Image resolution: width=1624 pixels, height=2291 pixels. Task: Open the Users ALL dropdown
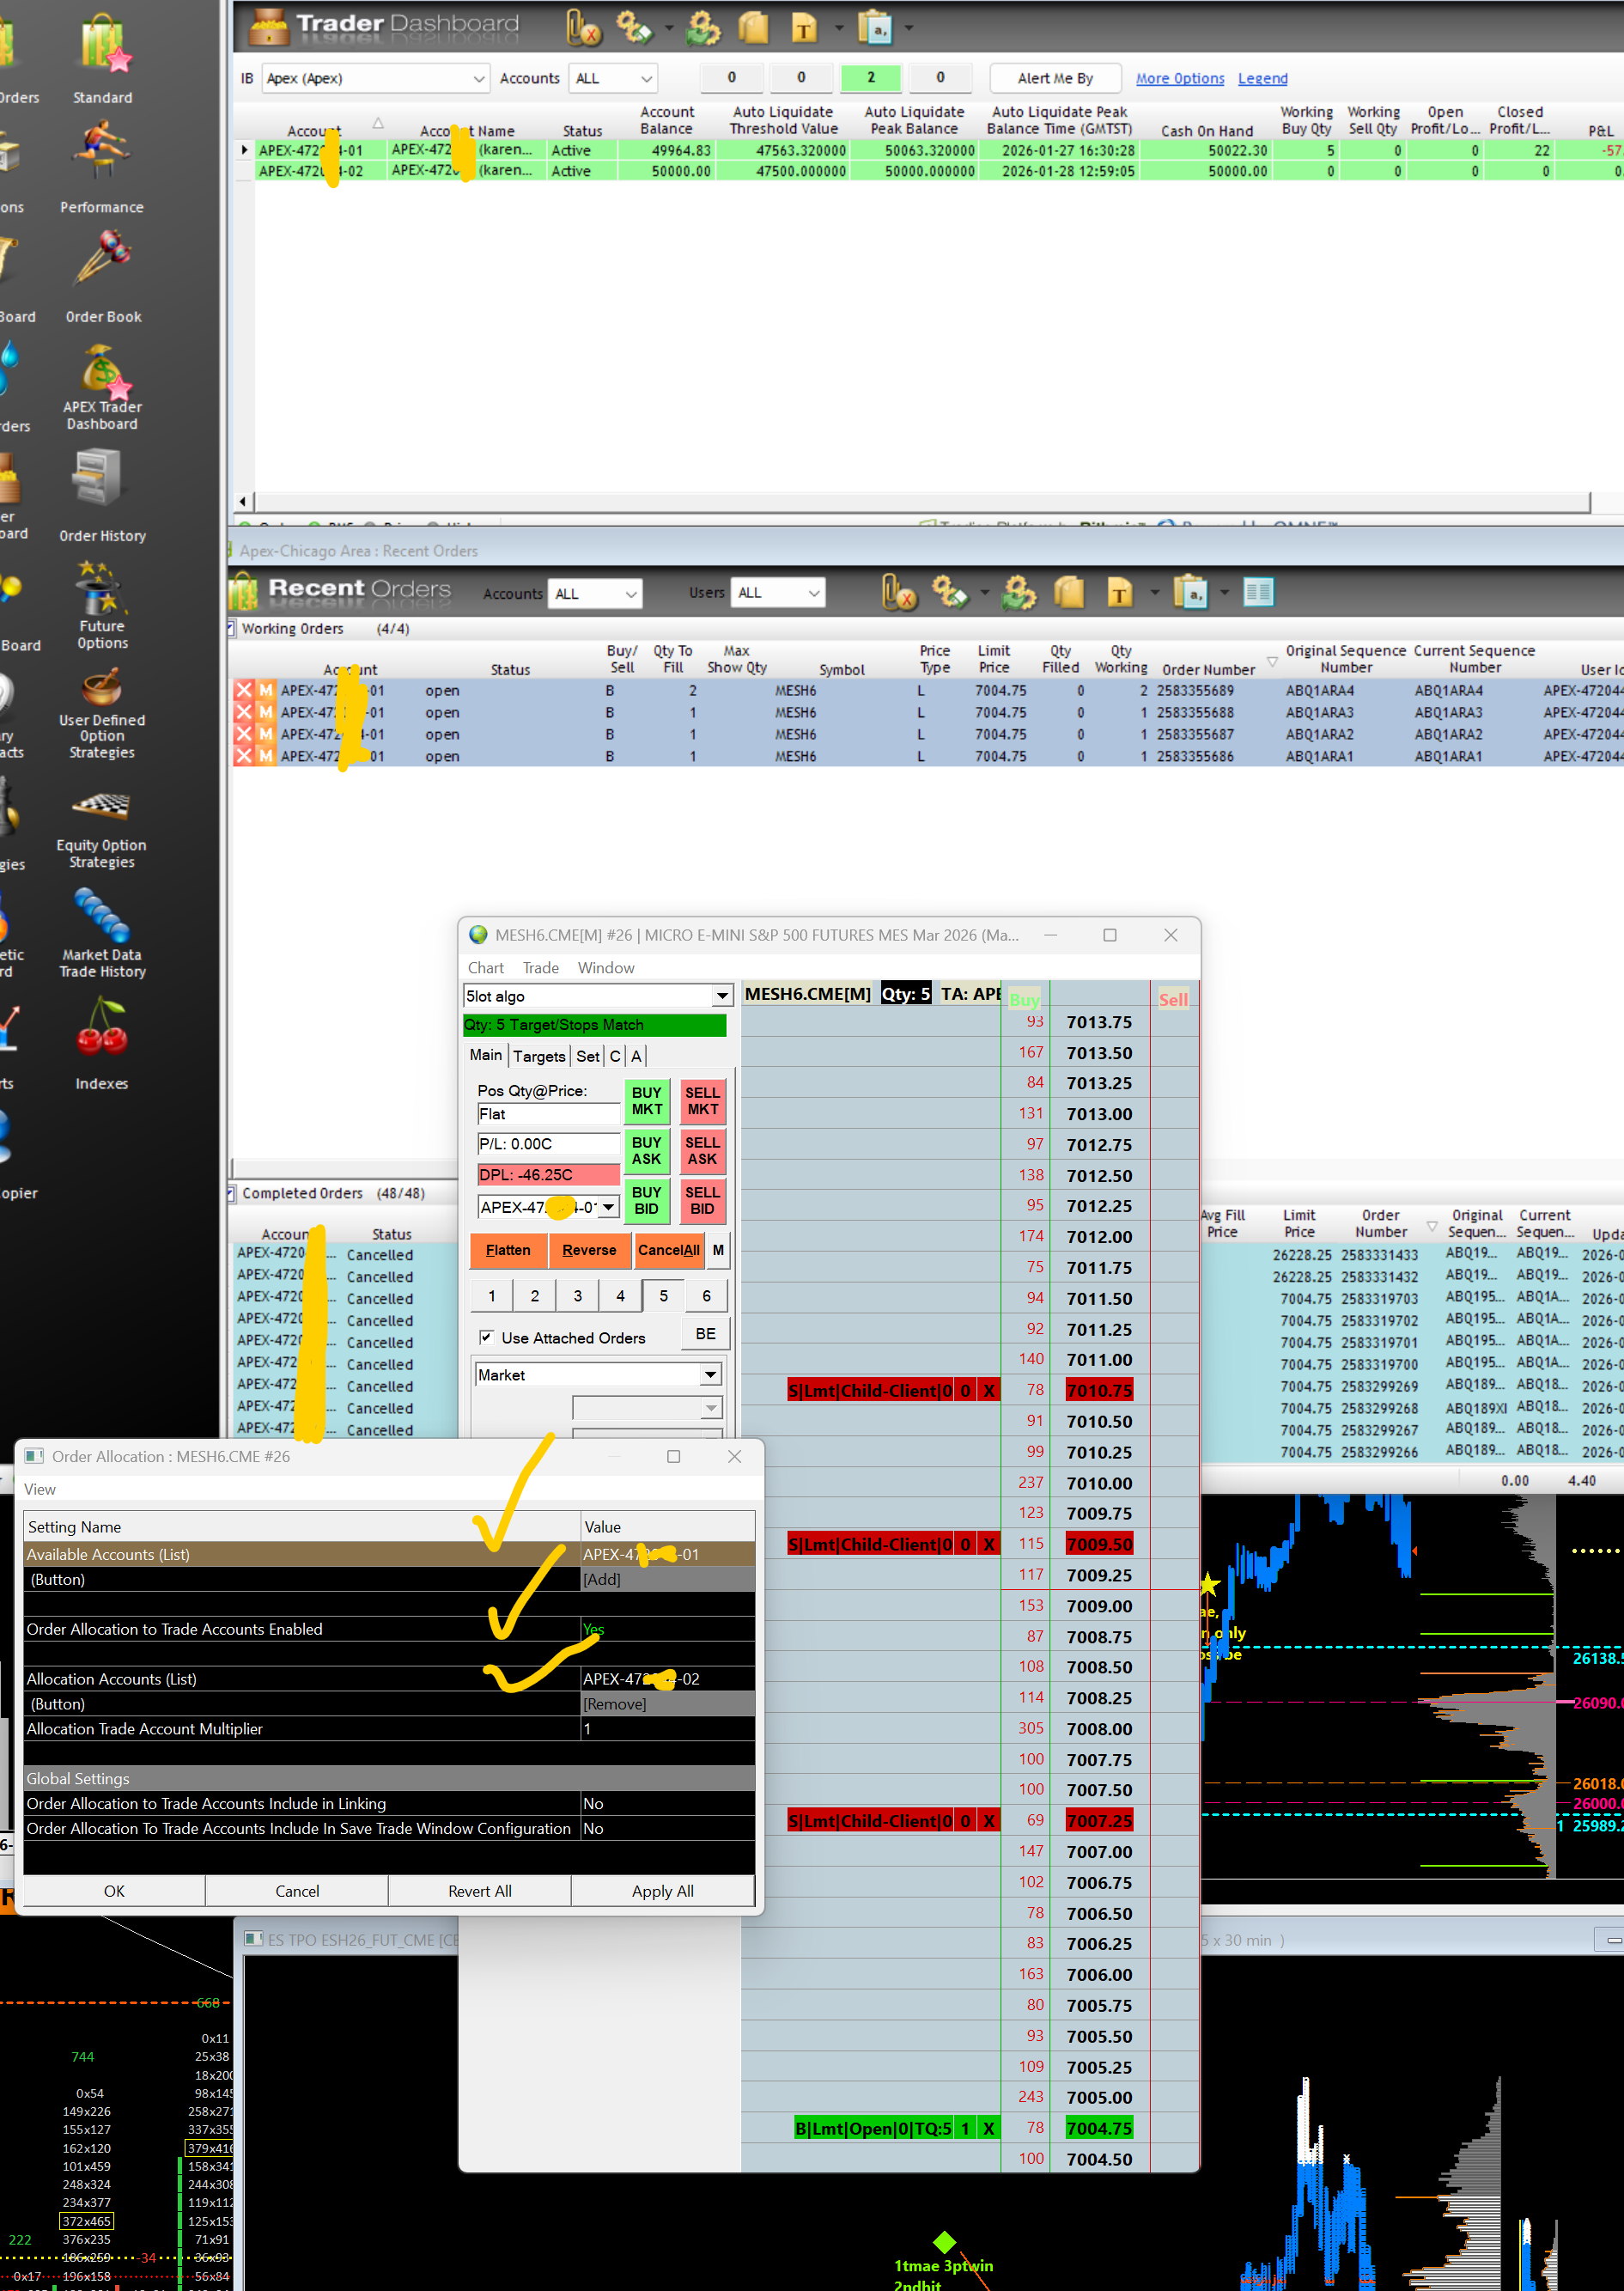(778, 593)
